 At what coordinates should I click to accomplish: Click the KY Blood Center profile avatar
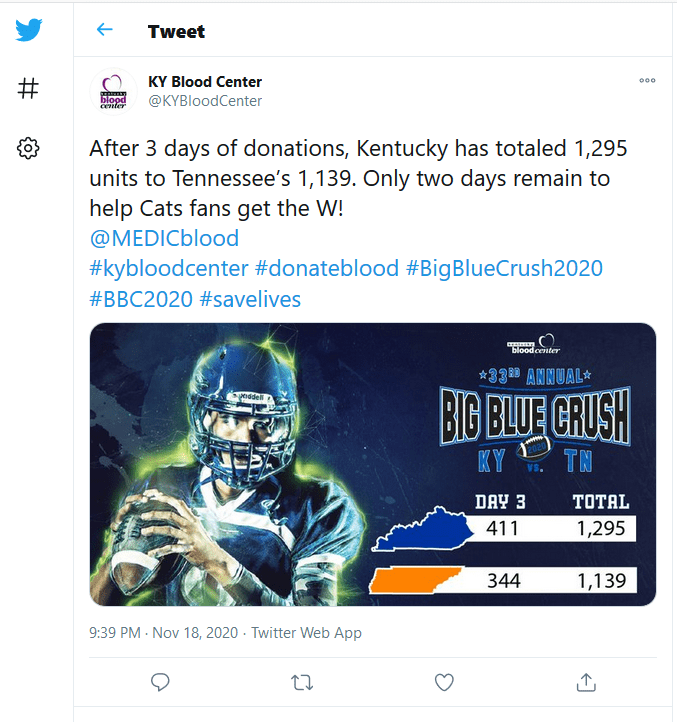(113, 91)
